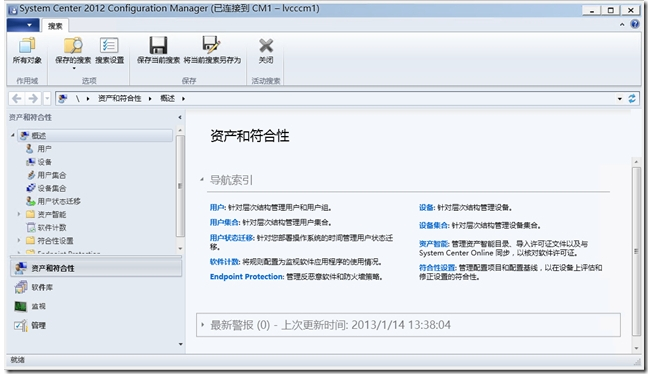Viewport: 651px width, 376px height.
Task: Click 资产和符合性 in breadcrumb path
Action: pos(120,98)
